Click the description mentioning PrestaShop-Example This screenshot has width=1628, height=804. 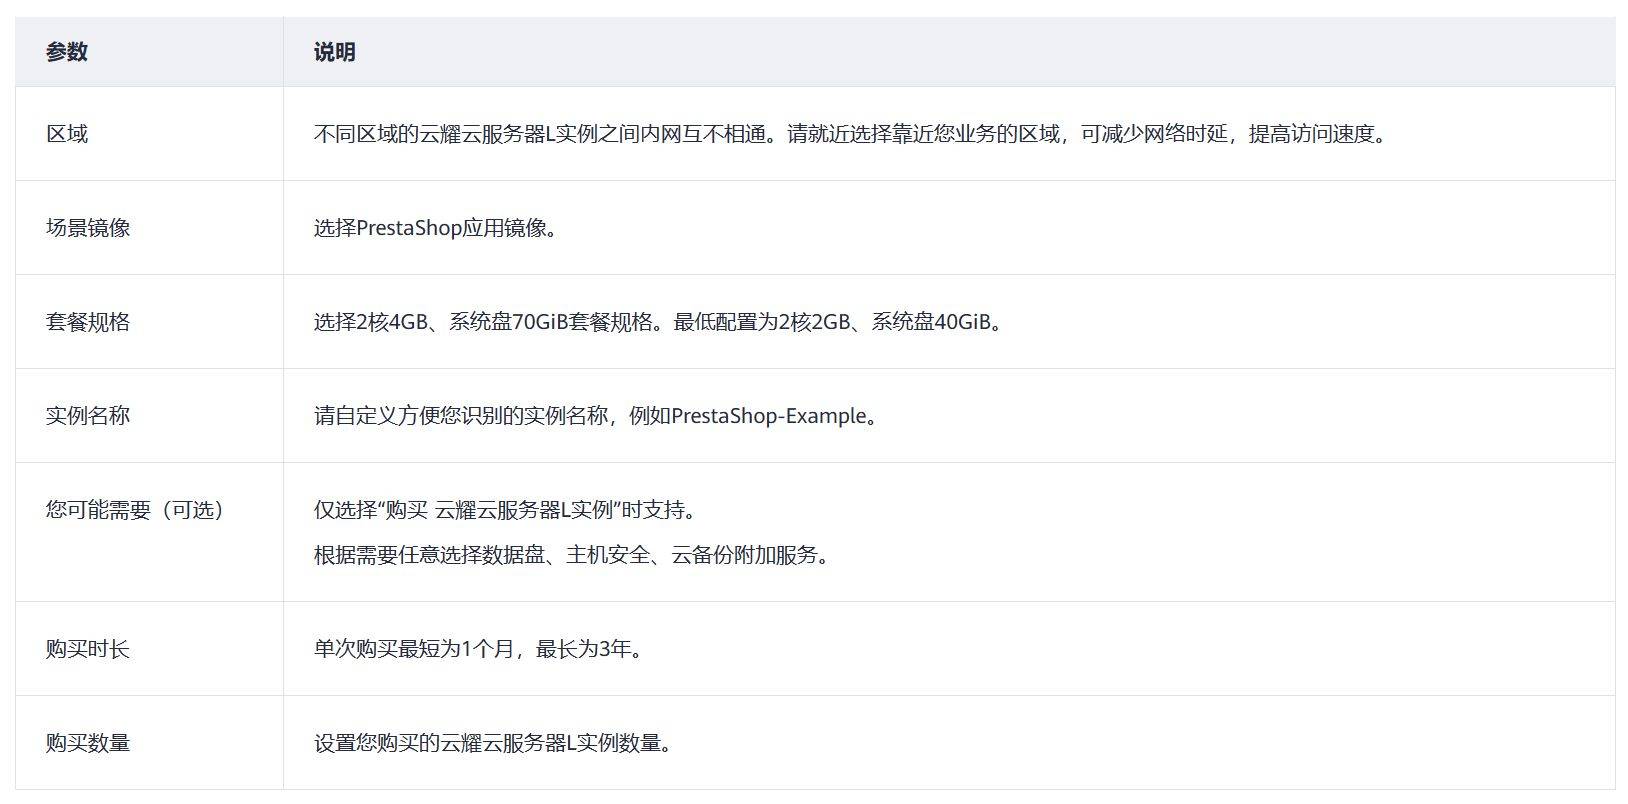pyautogui.click(x=598, y=416)
